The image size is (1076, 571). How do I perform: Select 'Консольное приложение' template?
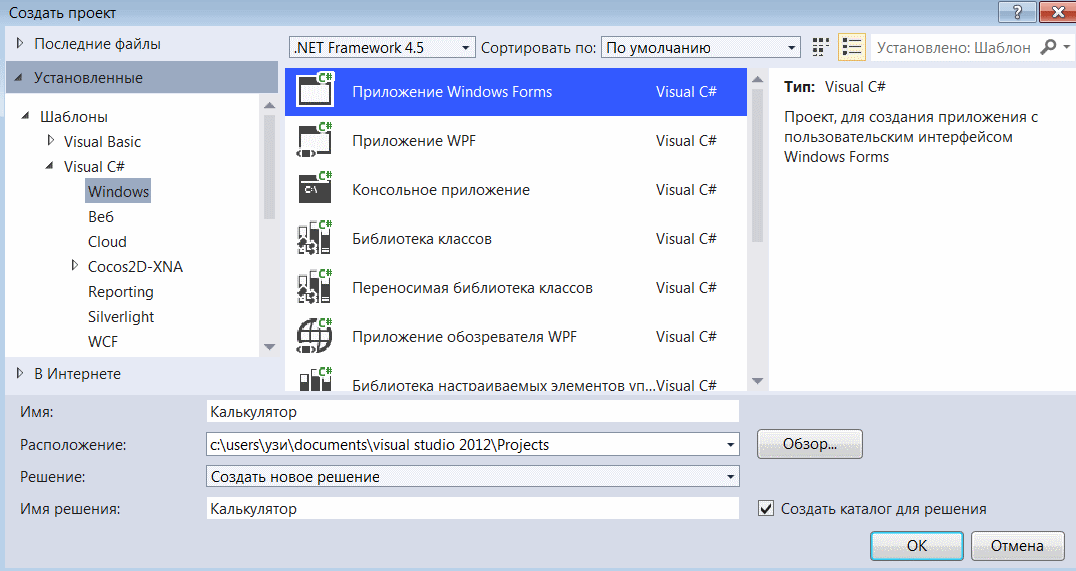pyautogui.click(x=516, y=189)
